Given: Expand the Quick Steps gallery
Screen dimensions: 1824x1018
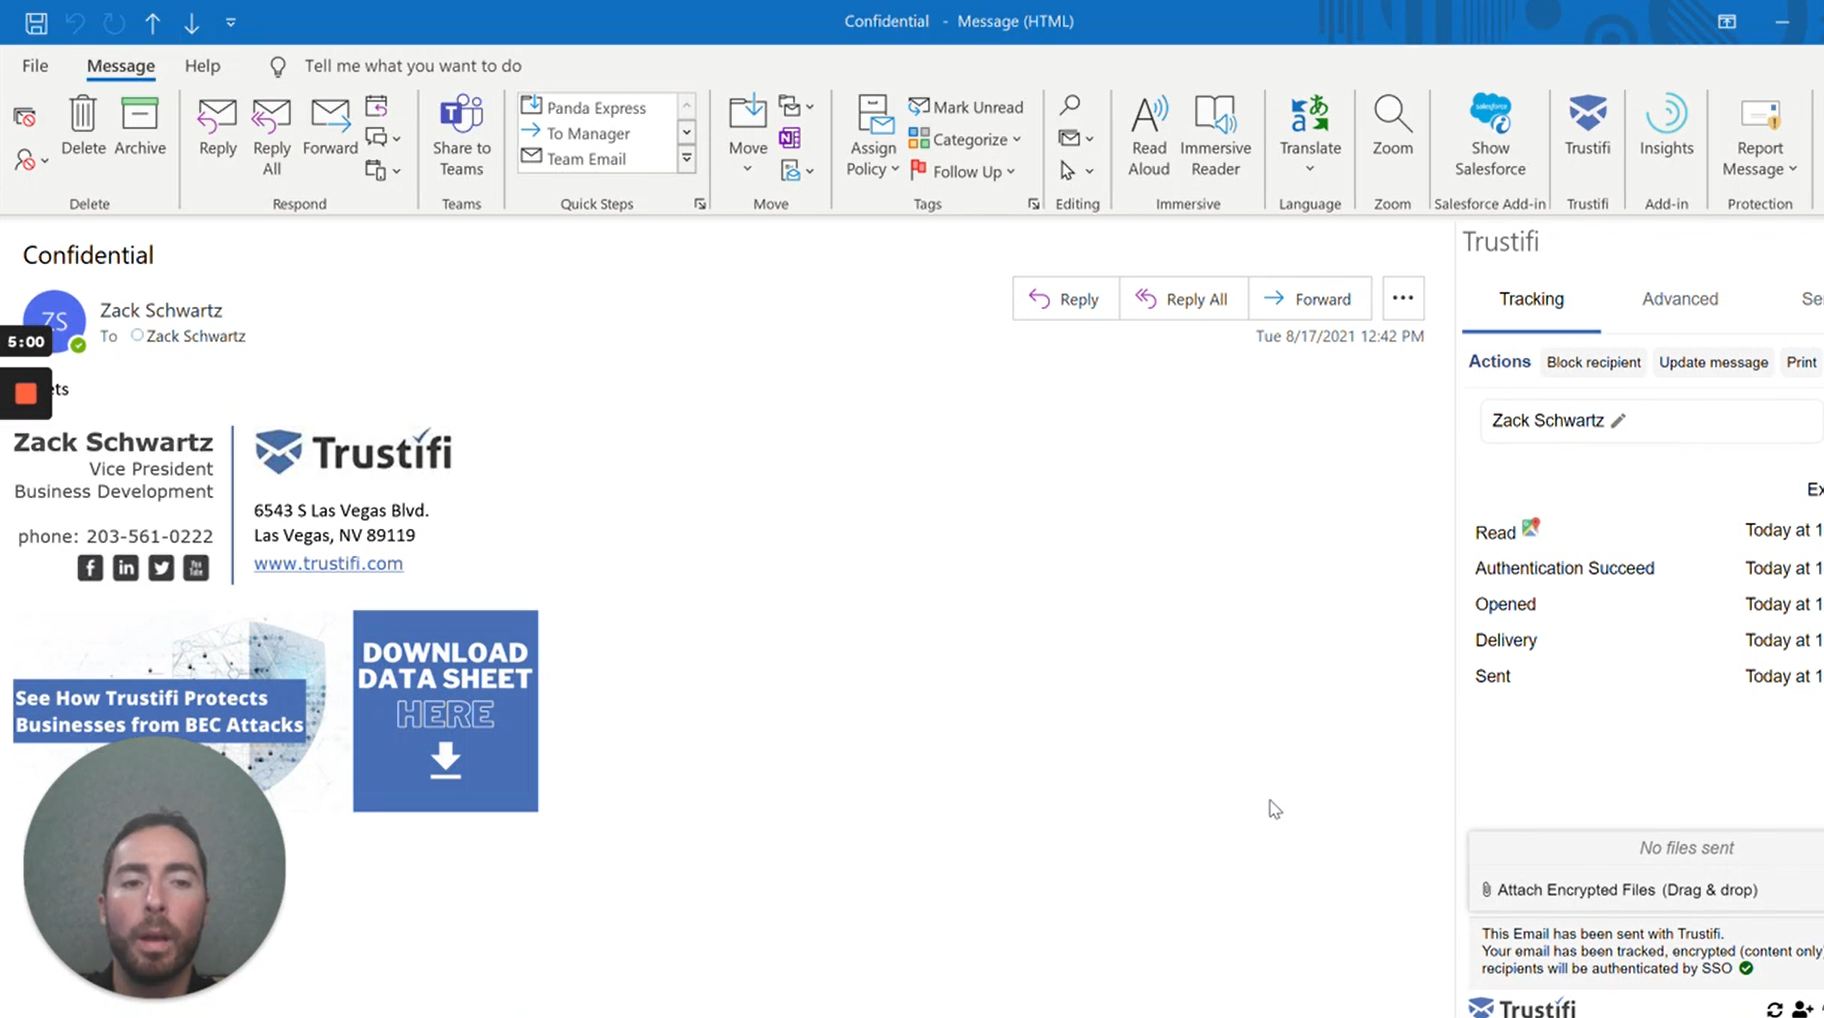Looking at the screenshot, I should pyautogui.click(x=686, y=158).
